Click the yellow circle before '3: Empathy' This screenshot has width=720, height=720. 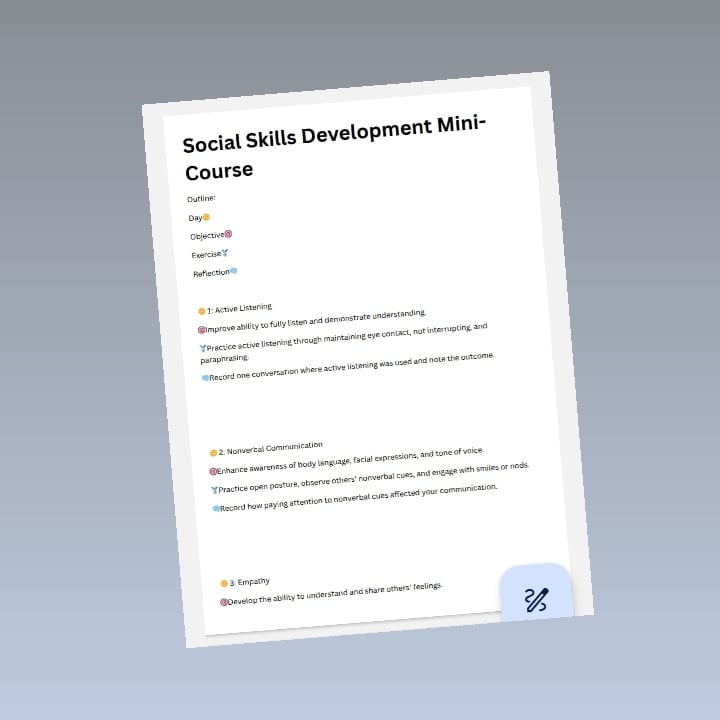point(224,584)
